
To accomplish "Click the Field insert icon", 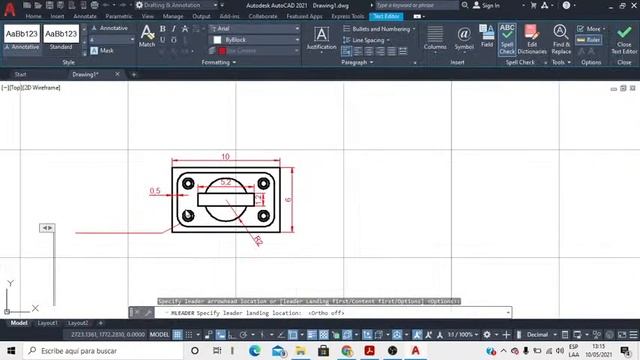I will click(x=487, y=36).
